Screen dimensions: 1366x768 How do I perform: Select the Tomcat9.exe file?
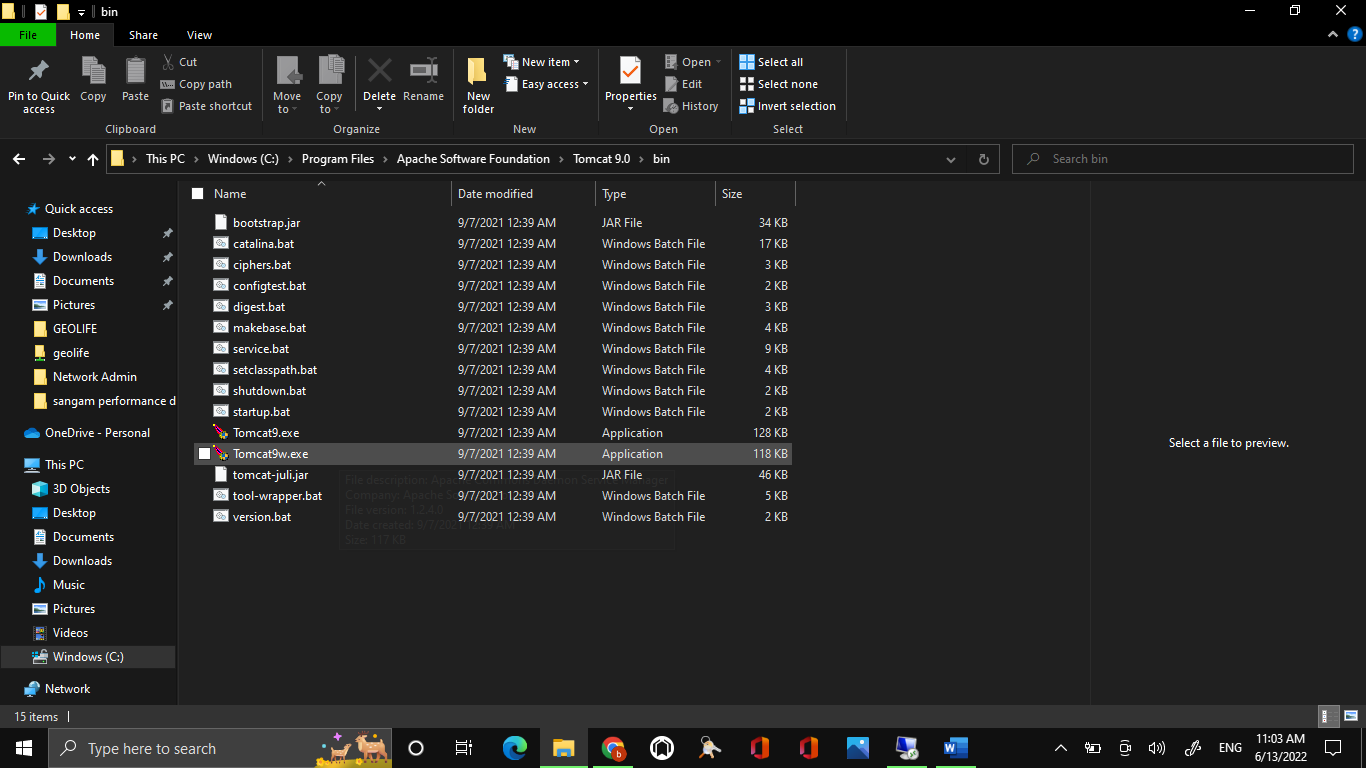pos(266,433)
